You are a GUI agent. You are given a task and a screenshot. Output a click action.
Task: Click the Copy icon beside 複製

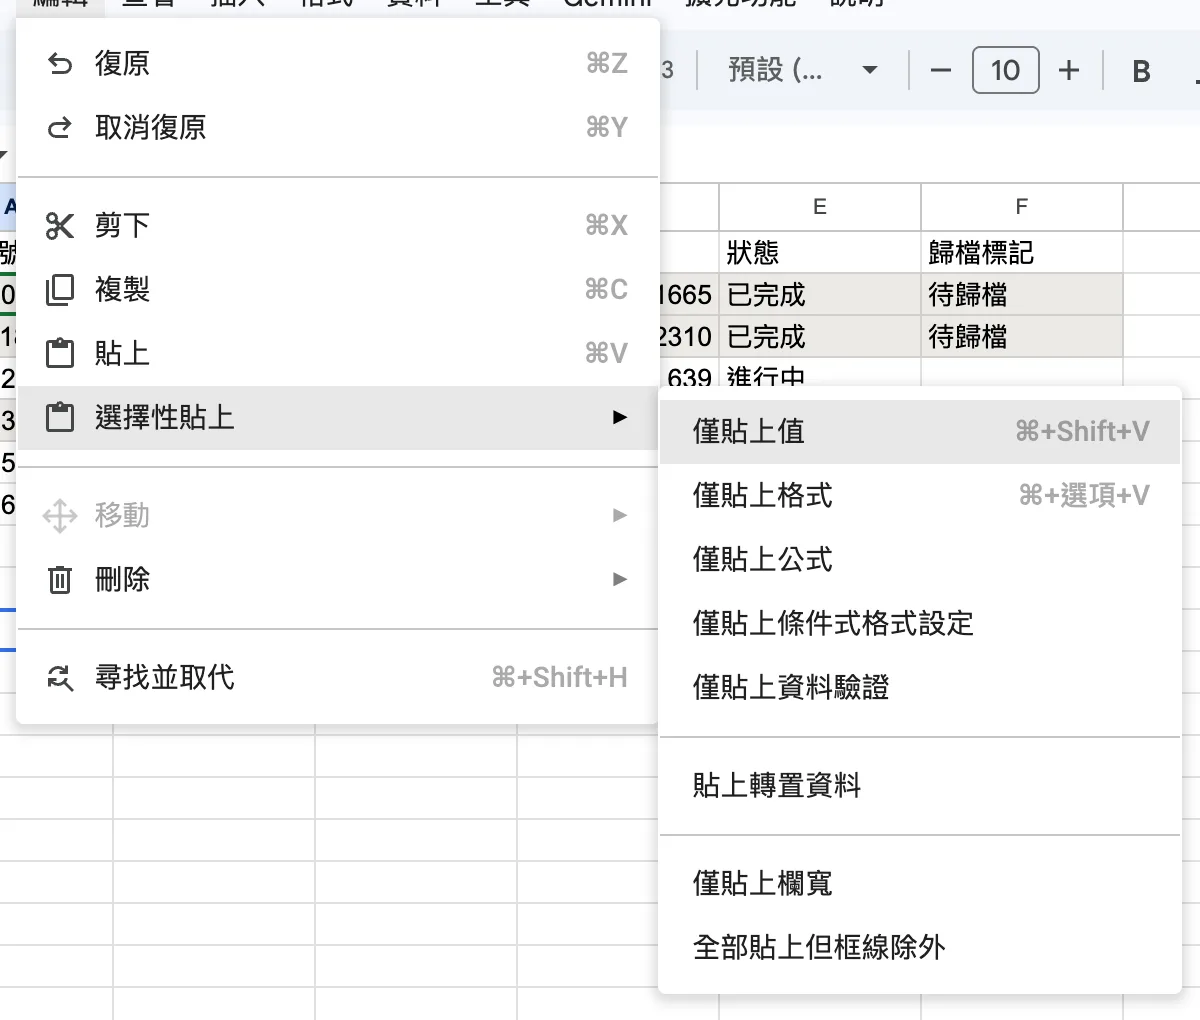pyautogui.click(x=60, y=290)
